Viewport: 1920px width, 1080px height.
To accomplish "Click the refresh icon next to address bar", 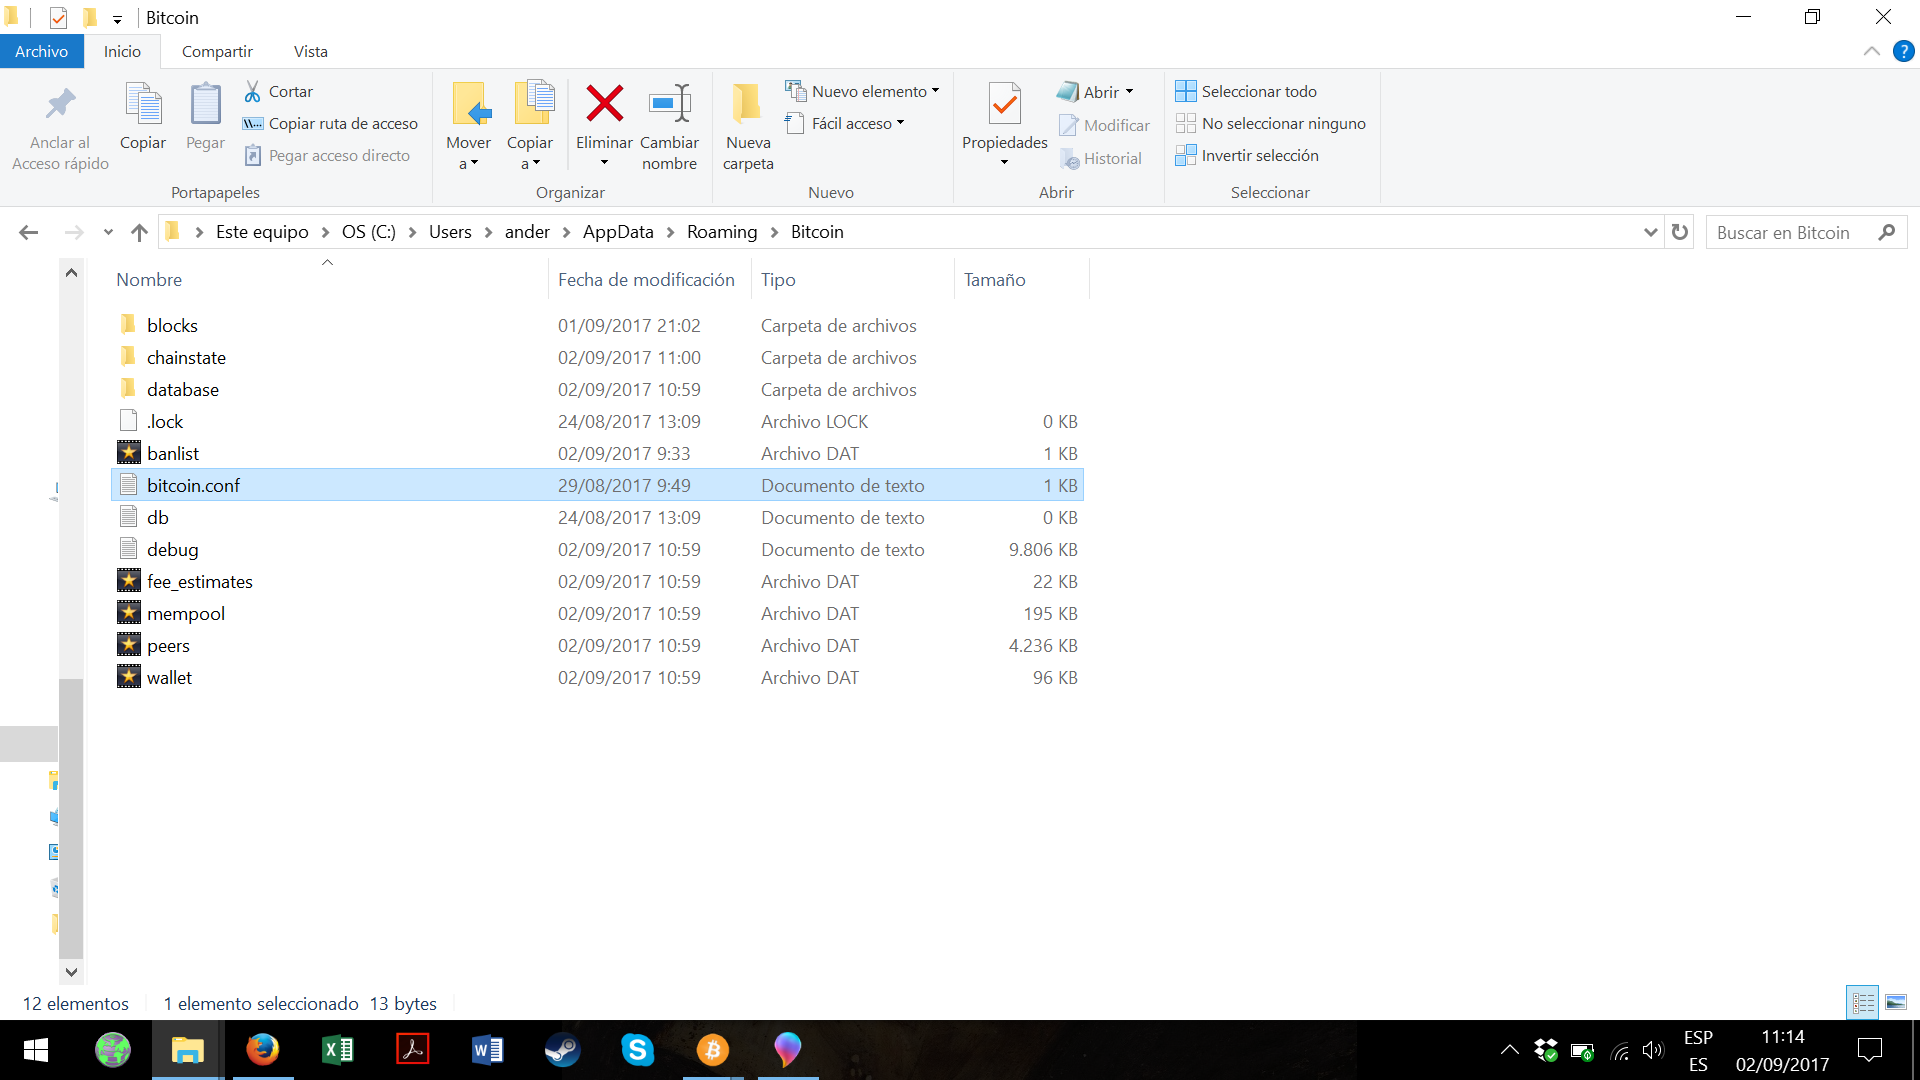I will tap(1680, 232).
